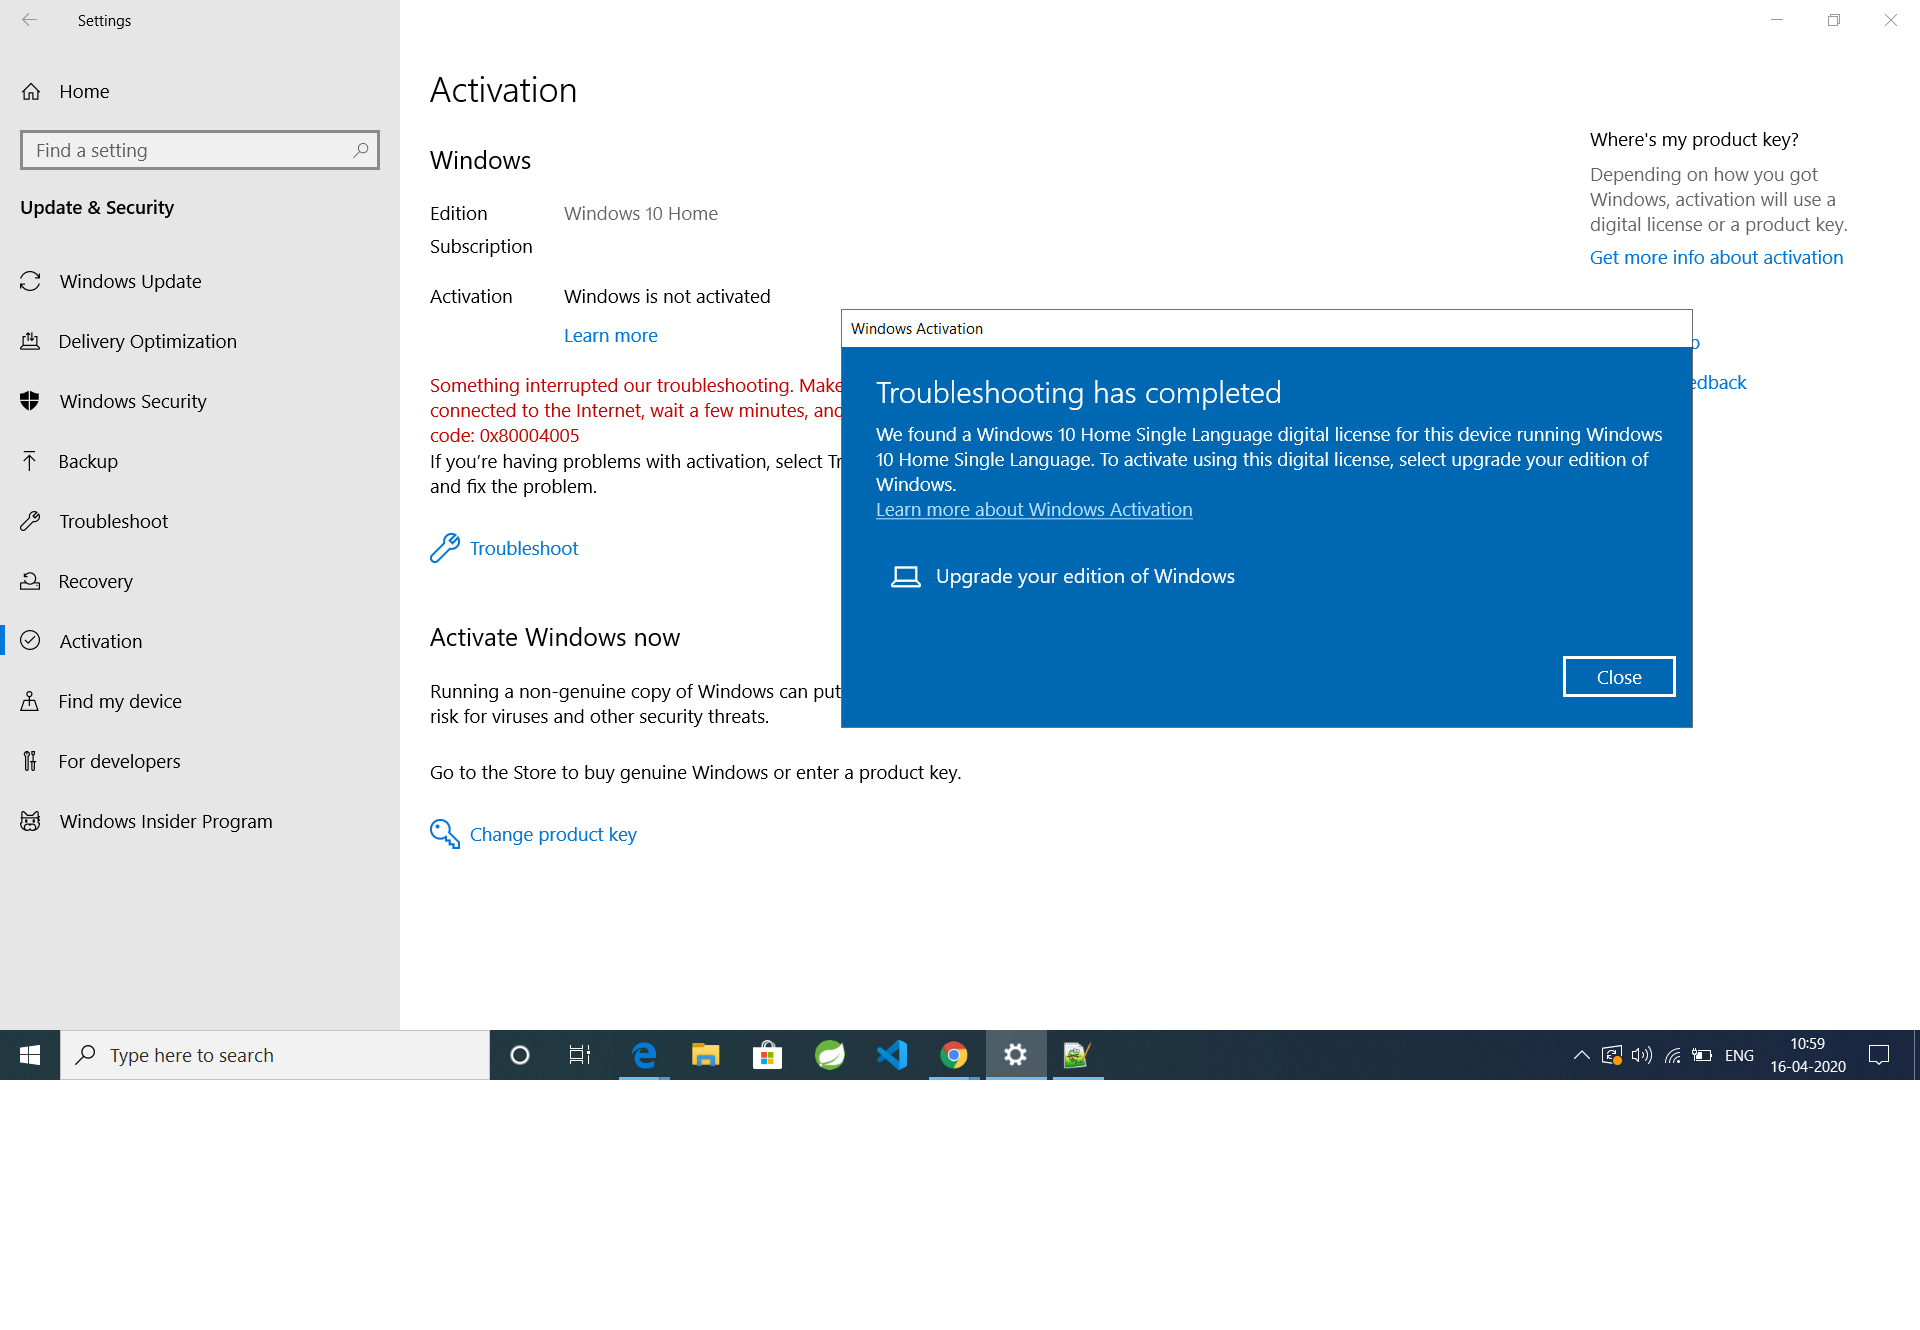This screenshot has height=1330, width=1920.
Task: Select Windows Update in the sidebar
Action: coord(200,281)
